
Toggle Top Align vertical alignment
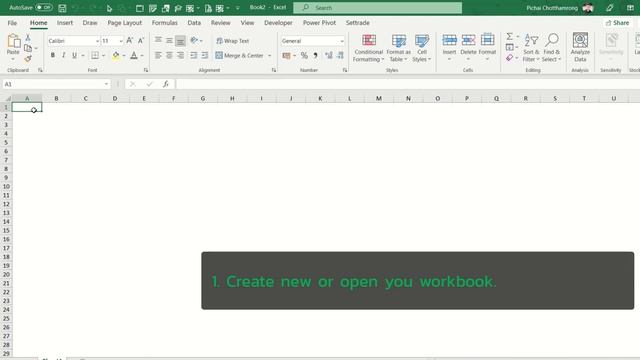coord(158,40)
